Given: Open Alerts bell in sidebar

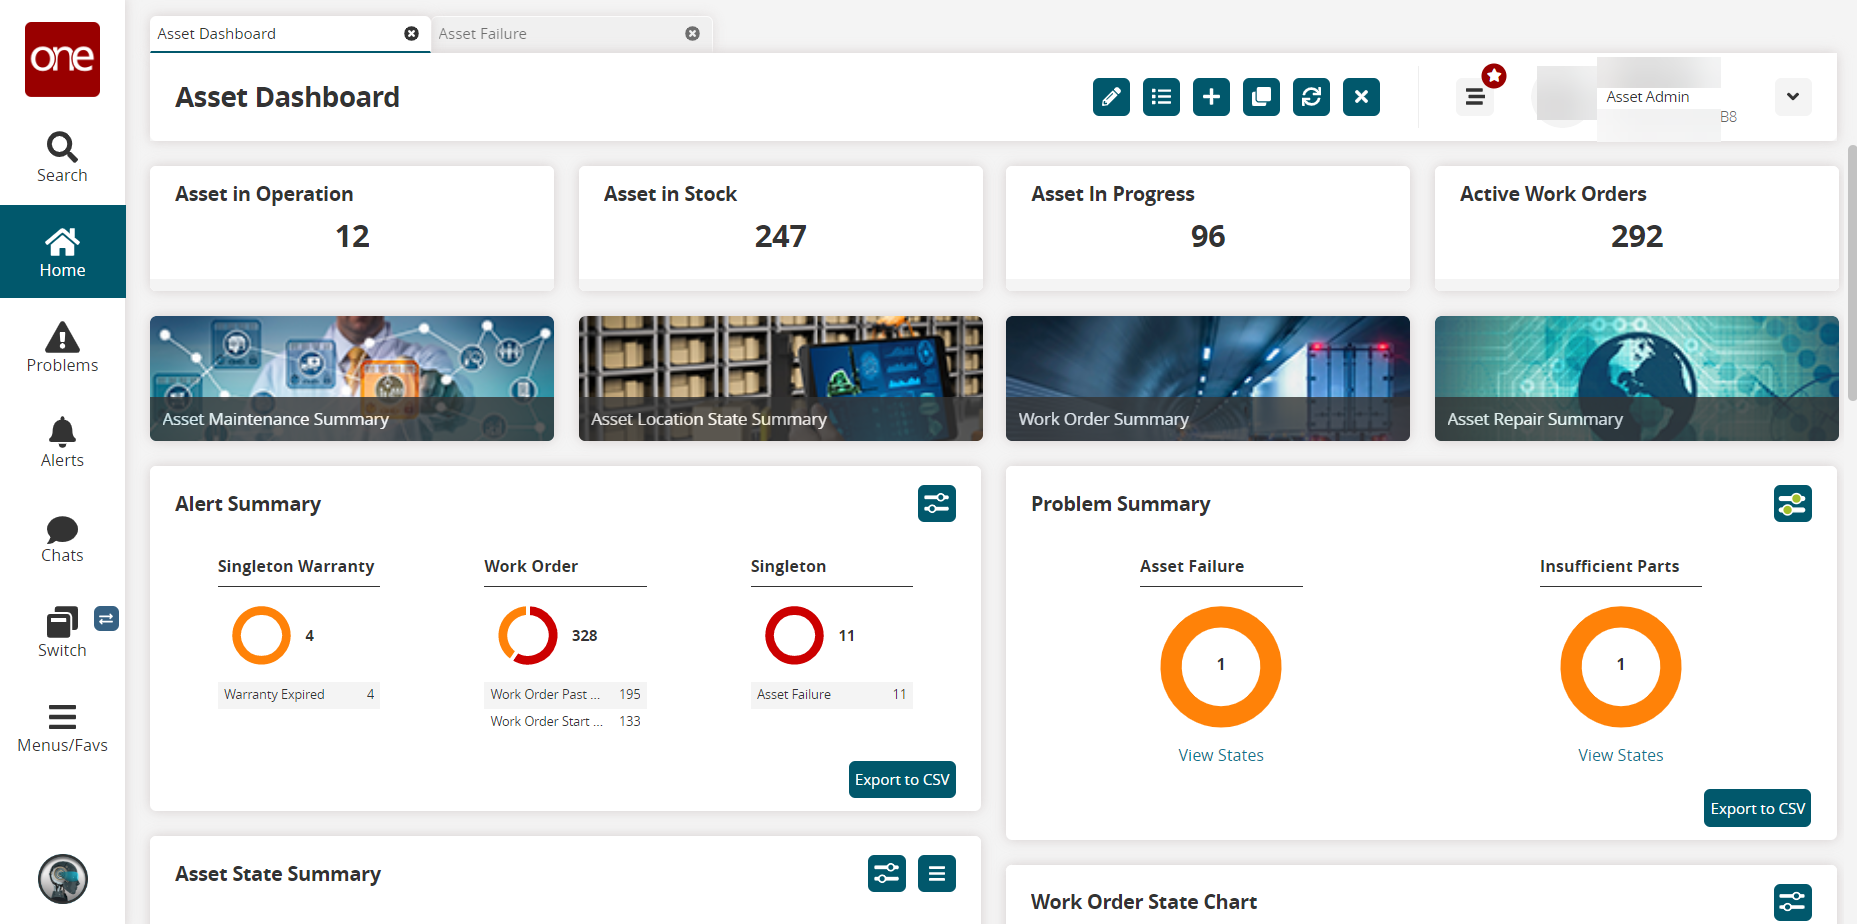Looking at the screenshot, I should point(62,442).
